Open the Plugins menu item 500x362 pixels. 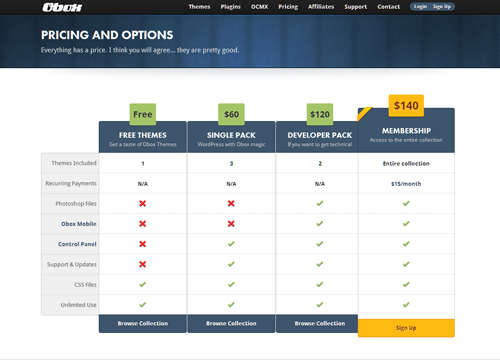click(230, 7)
